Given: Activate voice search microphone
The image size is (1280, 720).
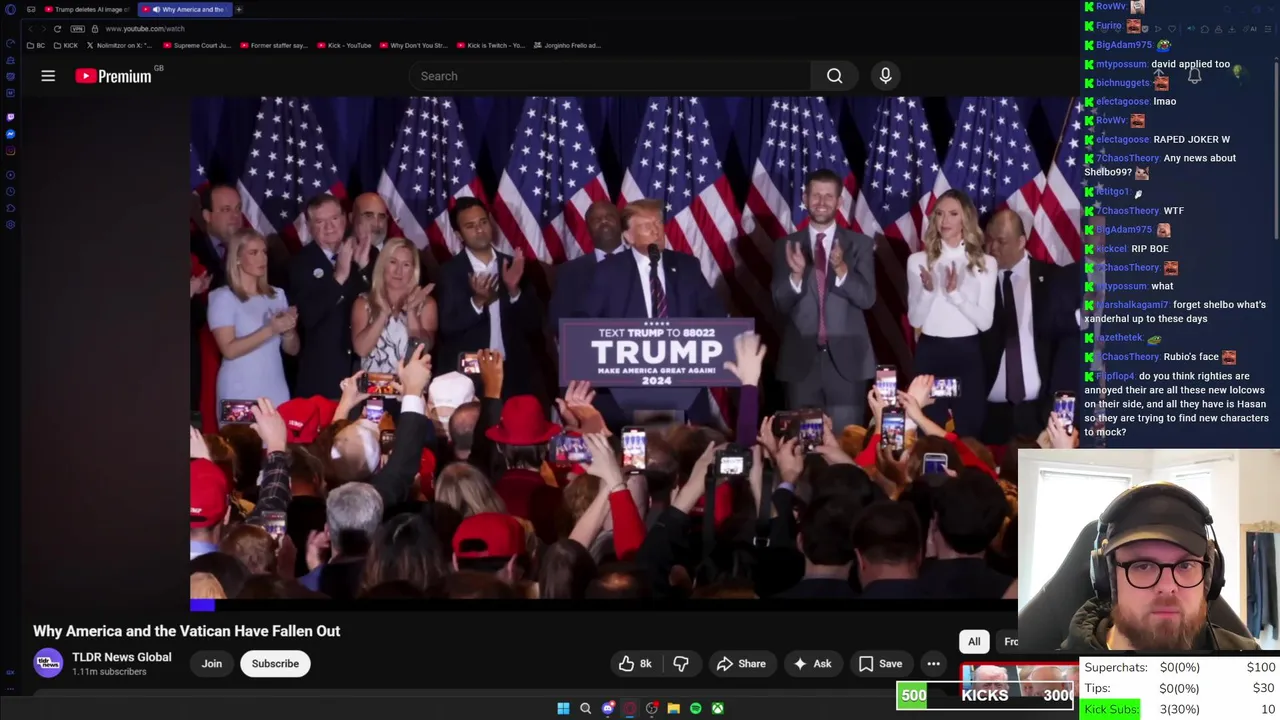Looking at the screenshot, I should click(885, 76).
